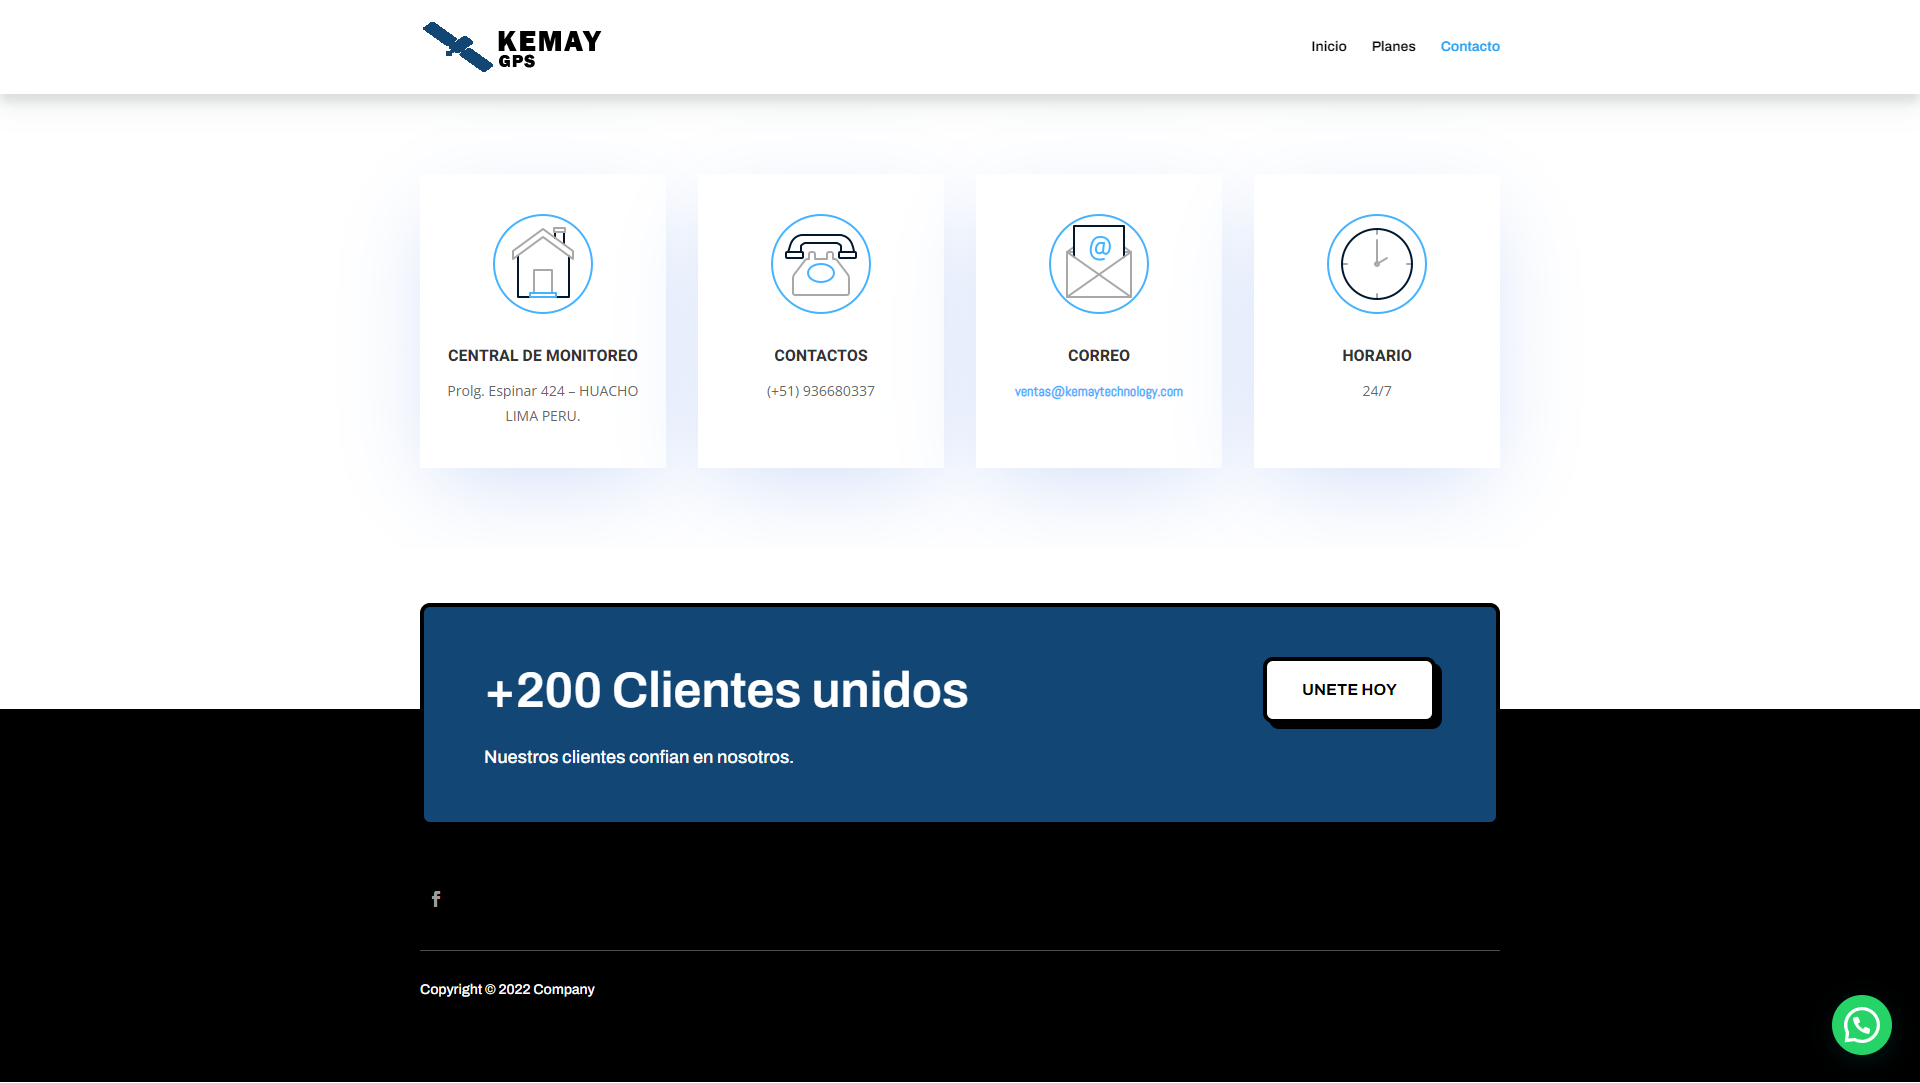Click the CENTRAL DE MONITOREO heading

pos(543,355)
